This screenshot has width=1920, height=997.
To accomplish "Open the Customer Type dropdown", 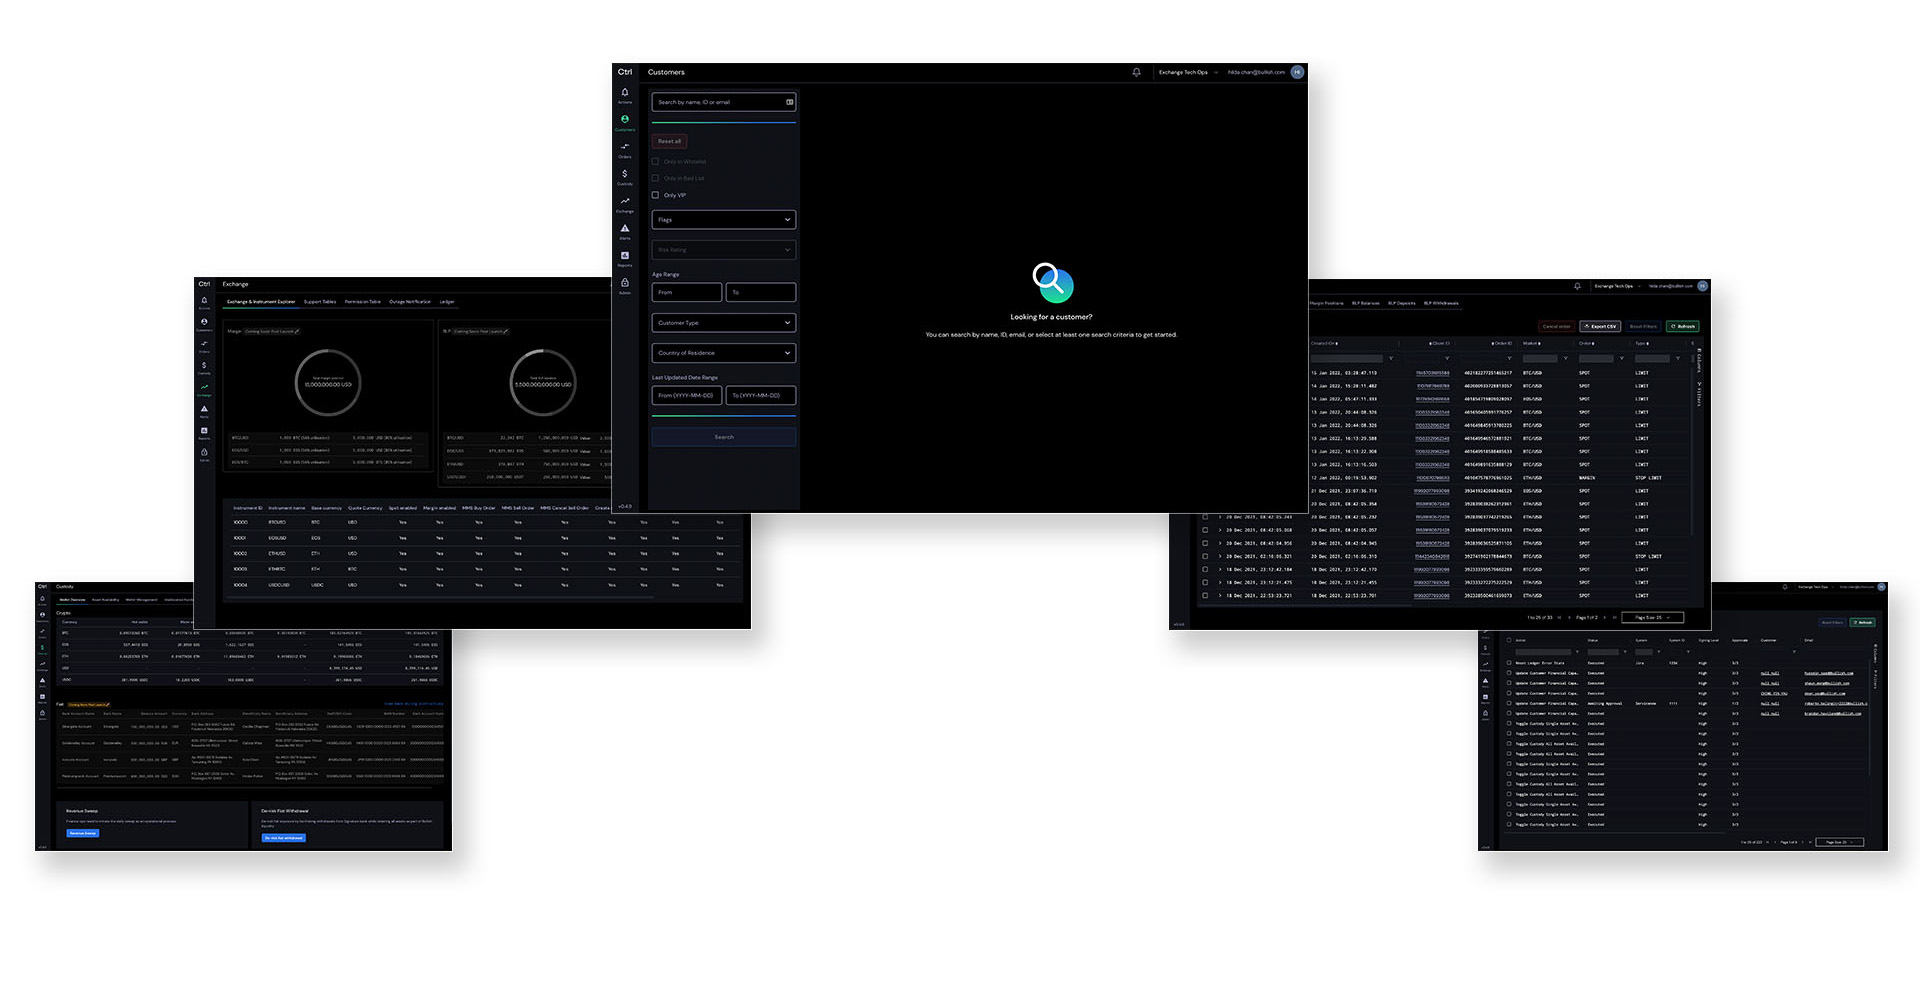I will coord(724,323).
